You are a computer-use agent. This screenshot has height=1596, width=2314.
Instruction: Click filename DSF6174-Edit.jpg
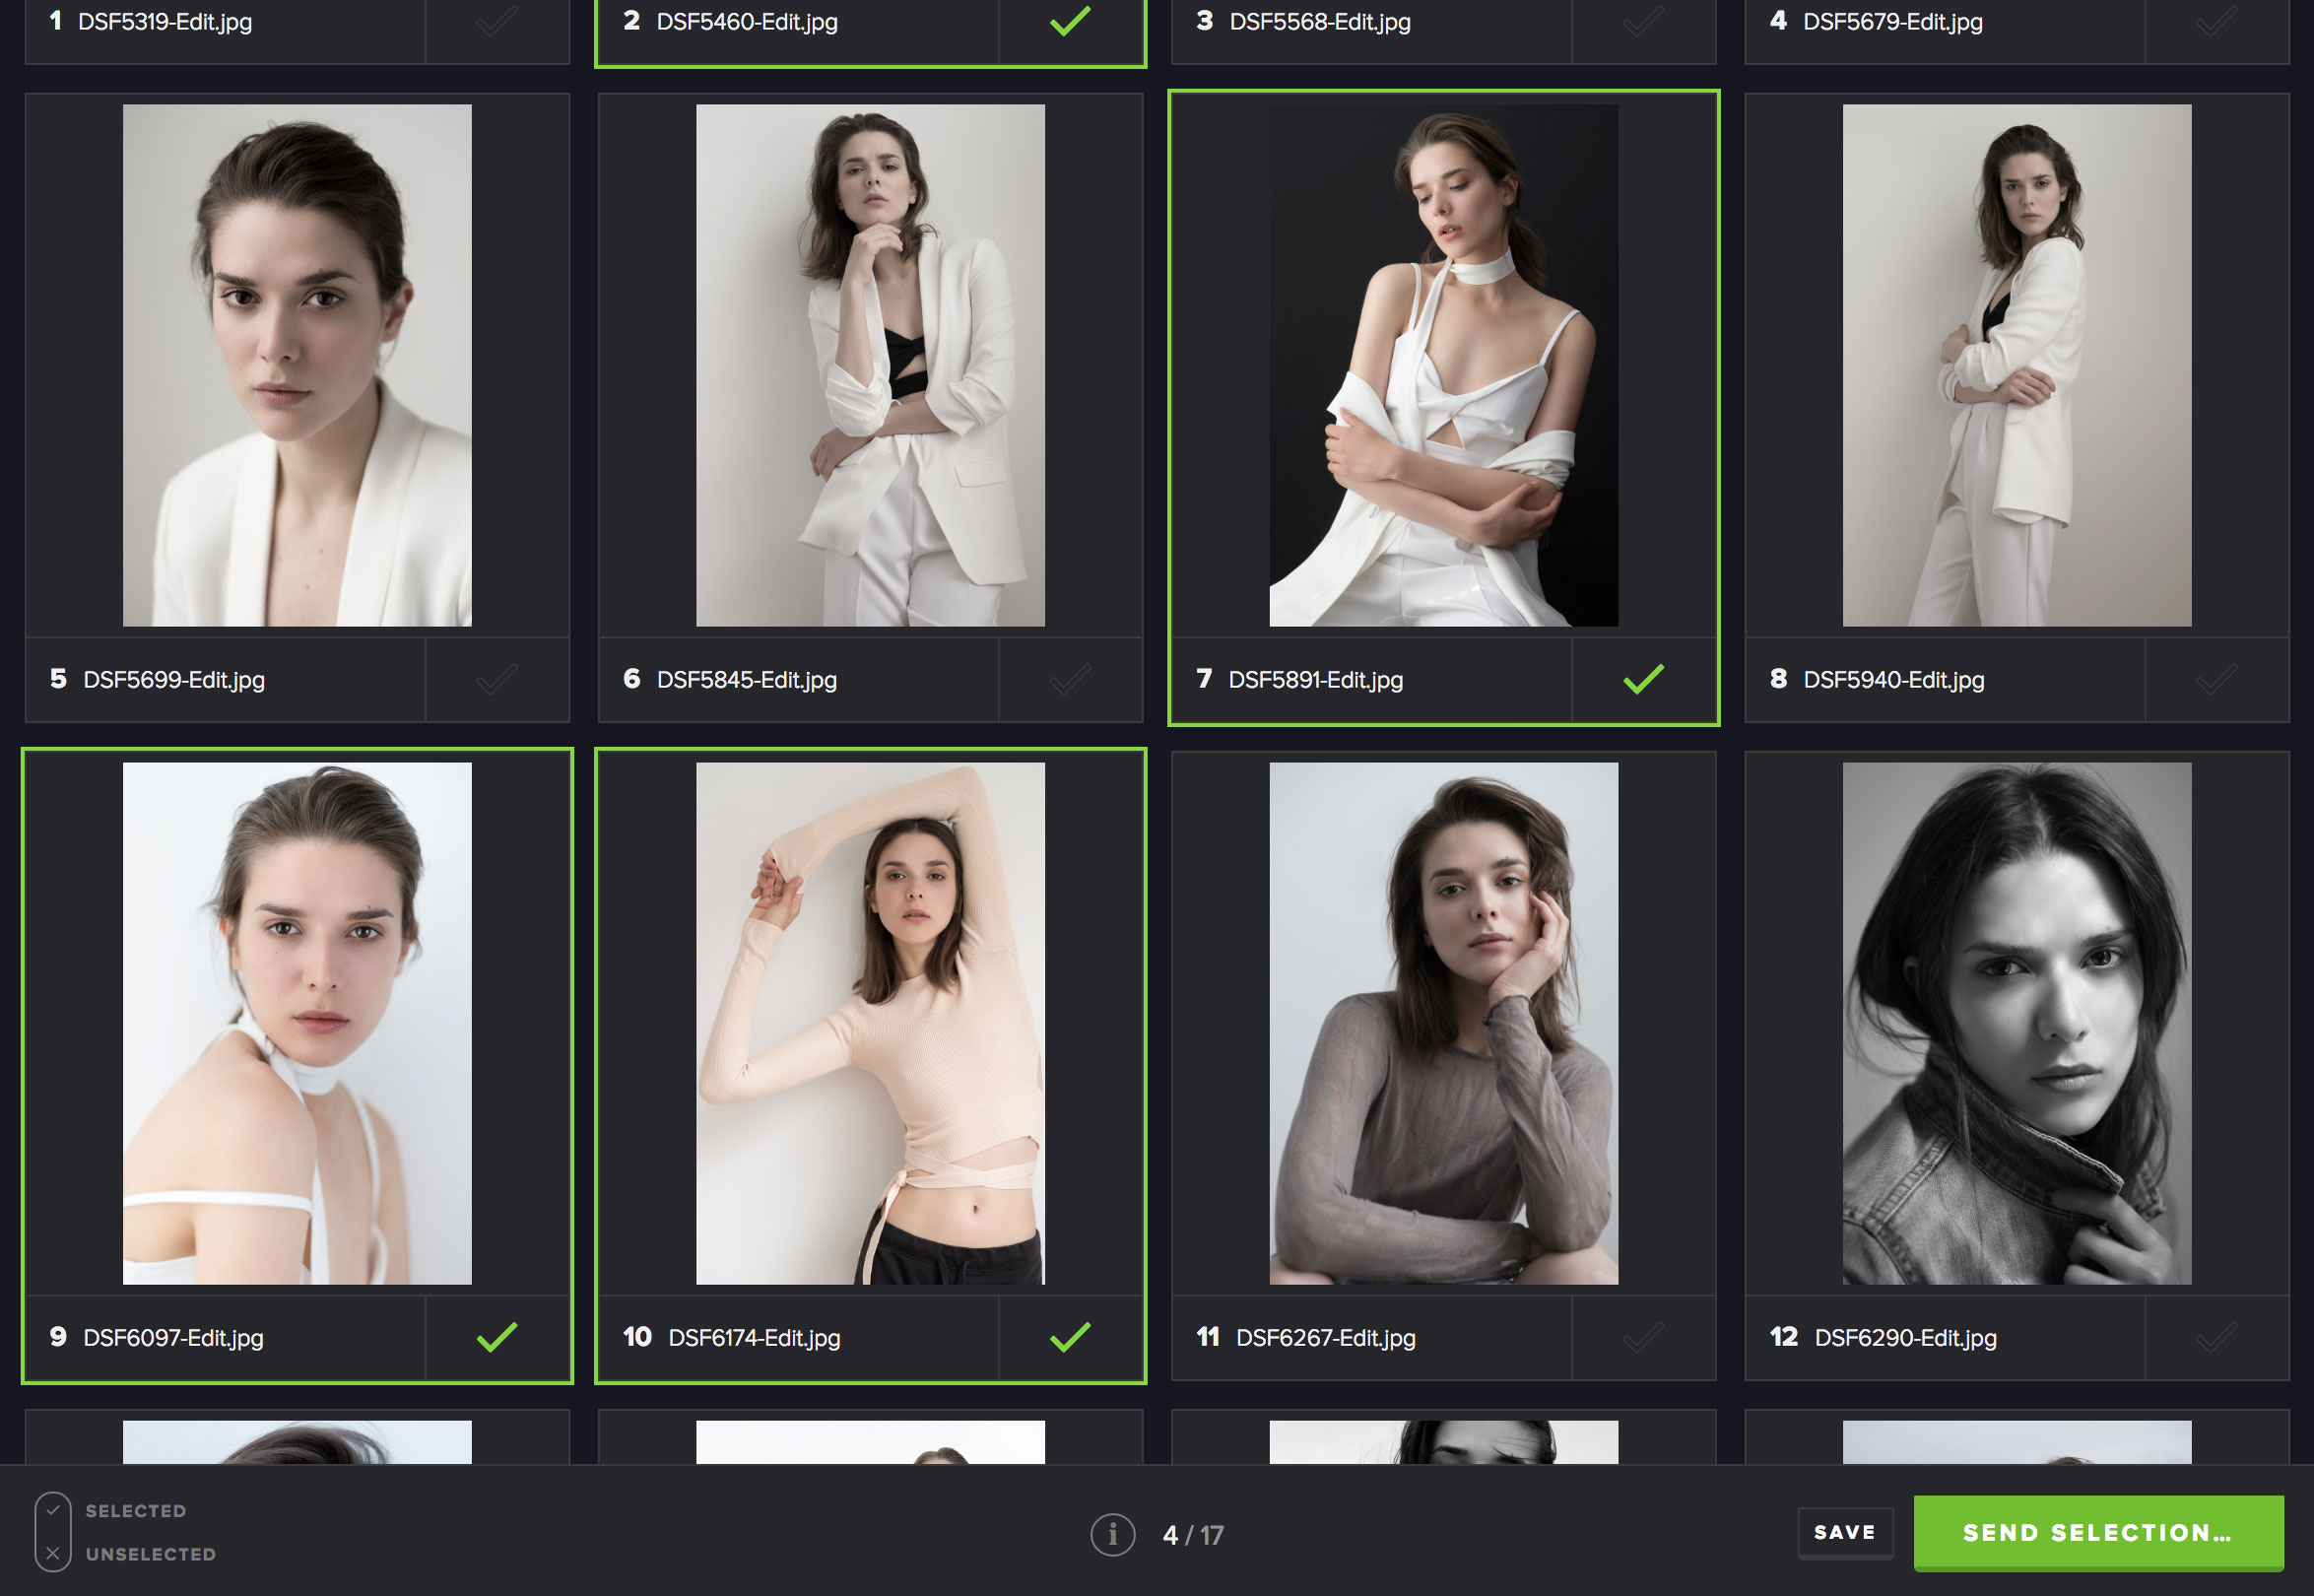click(x=755, y=1338)
